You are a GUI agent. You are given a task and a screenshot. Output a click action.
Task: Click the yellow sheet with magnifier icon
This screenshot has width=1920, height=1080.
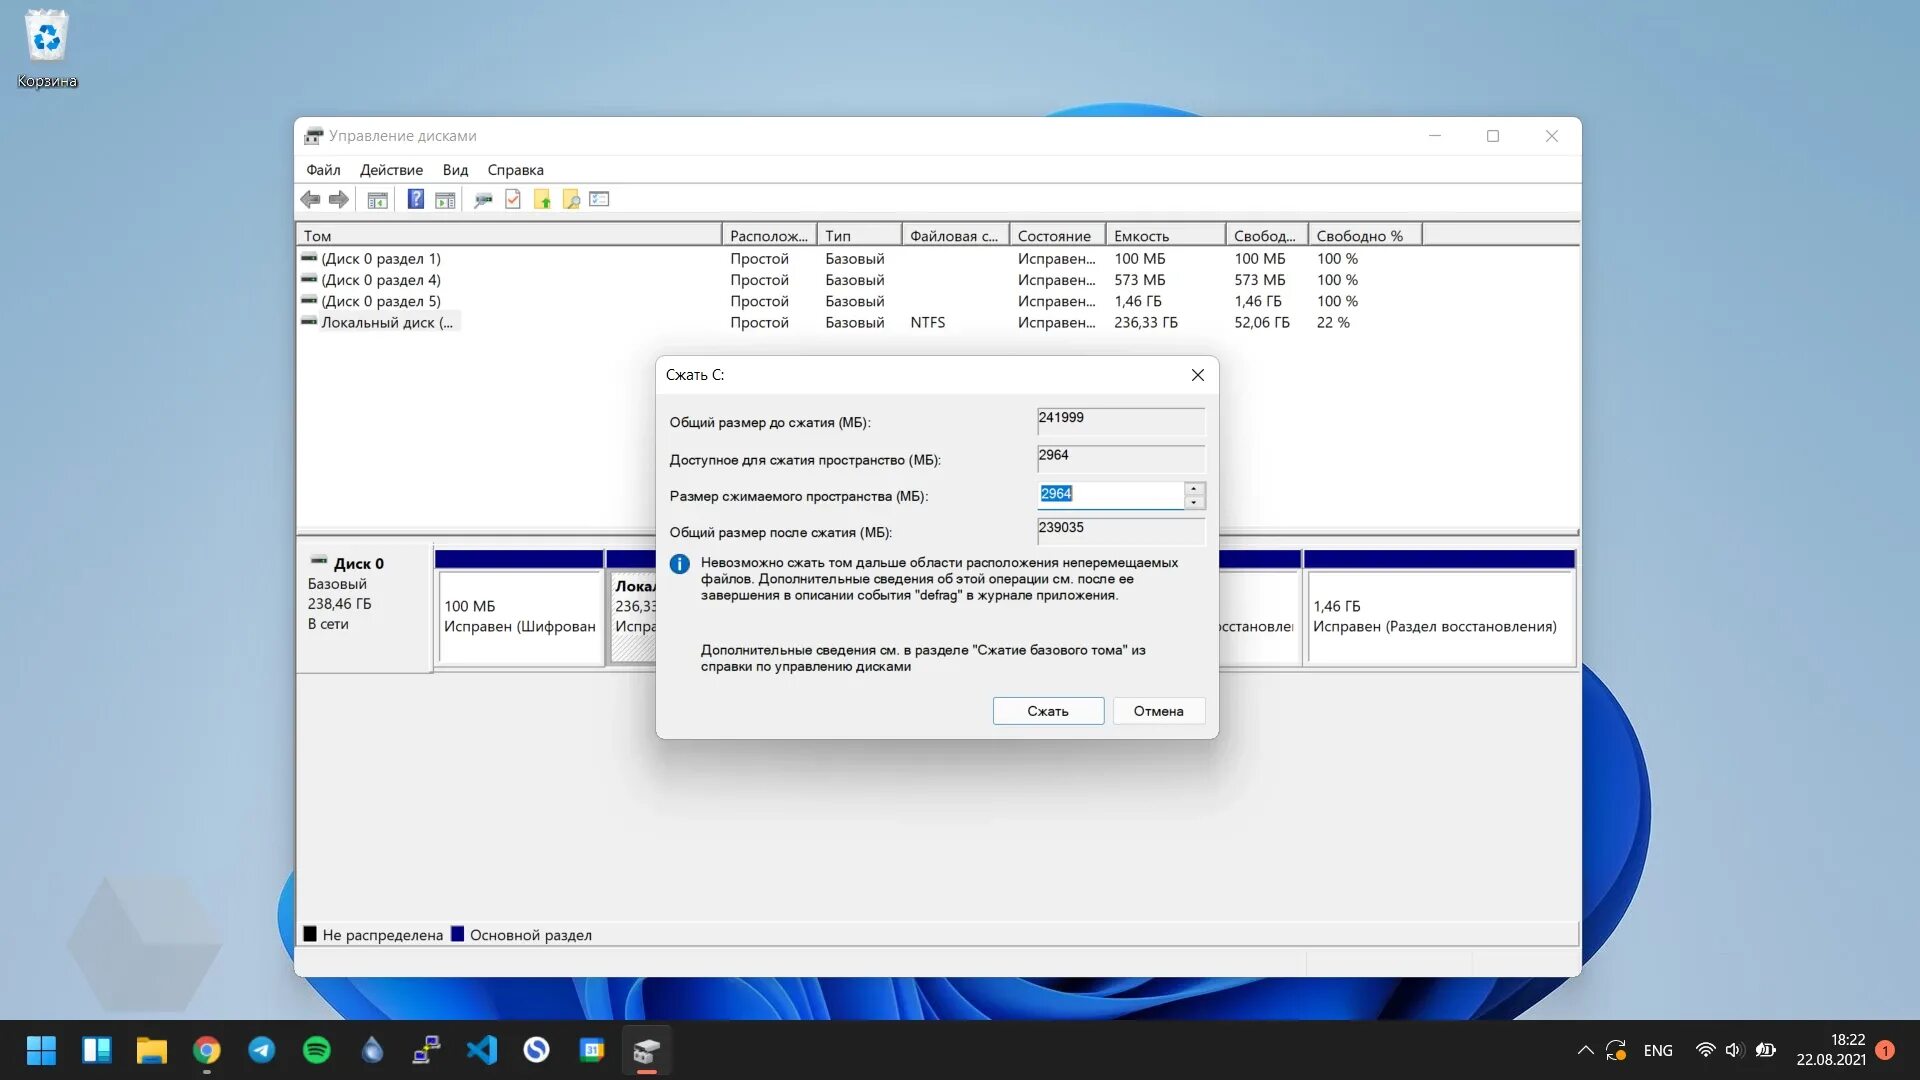[571, 199]
